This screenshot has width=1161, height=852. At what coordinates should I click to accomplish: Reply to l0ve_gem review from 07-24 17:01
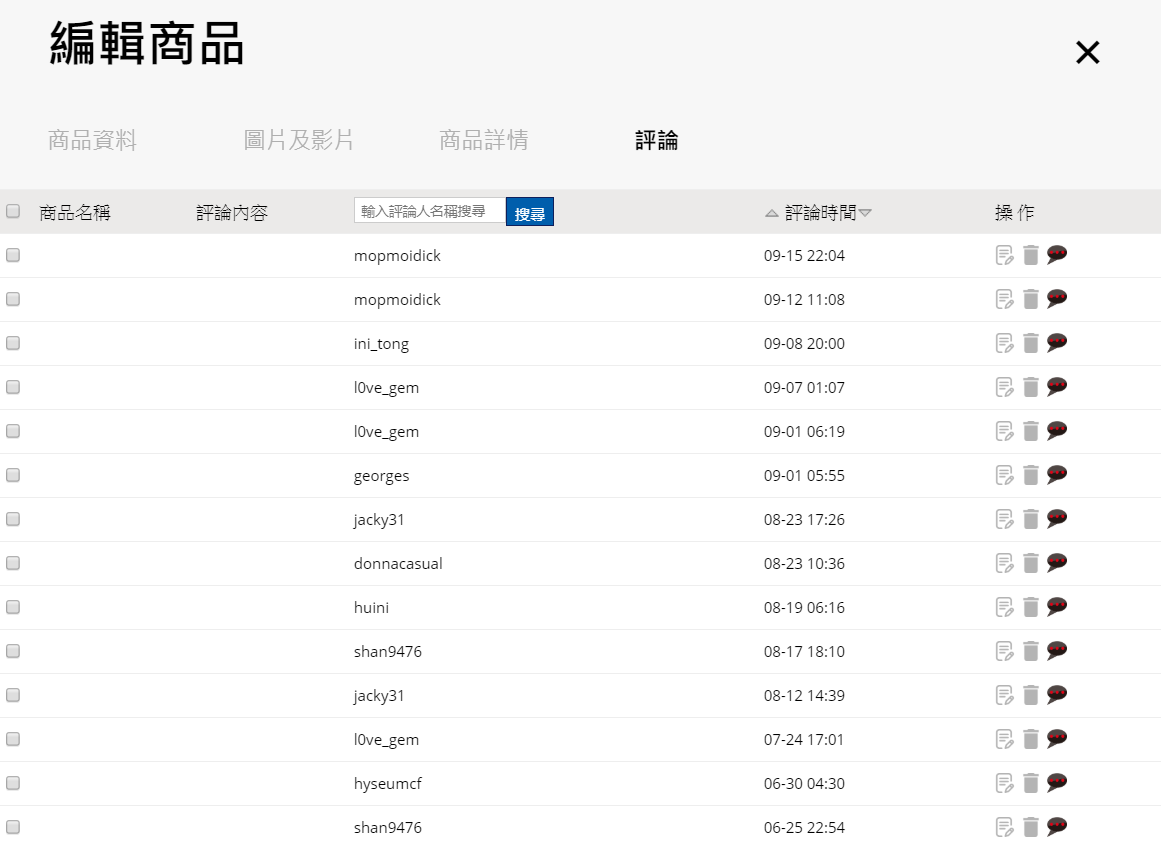(x=1057, y=739)
